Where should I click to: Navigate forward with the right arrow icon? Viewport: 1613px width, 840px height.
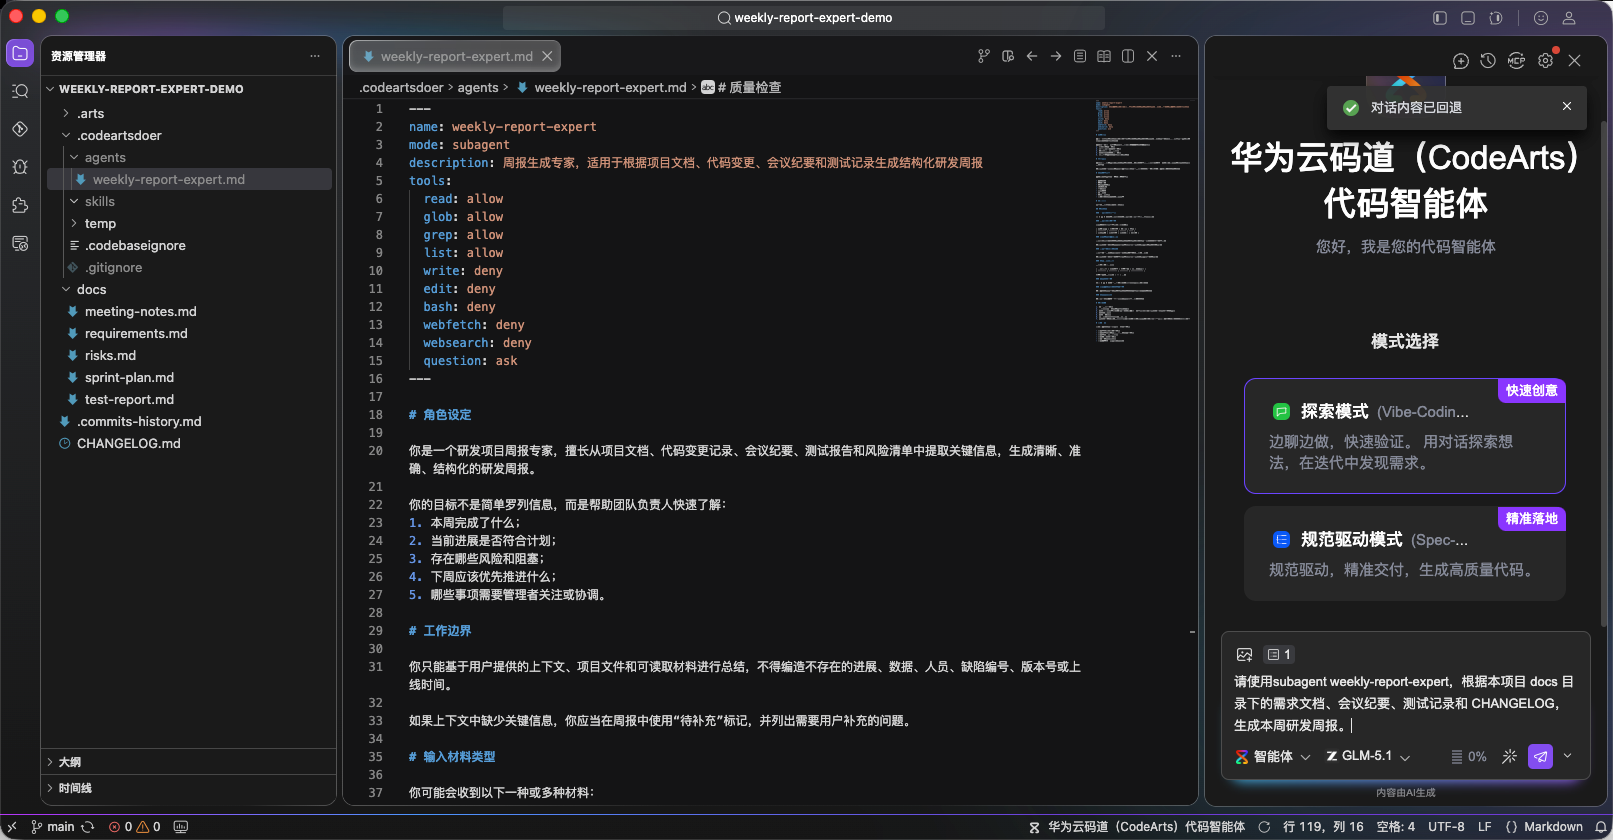(x=1056, y=56)
